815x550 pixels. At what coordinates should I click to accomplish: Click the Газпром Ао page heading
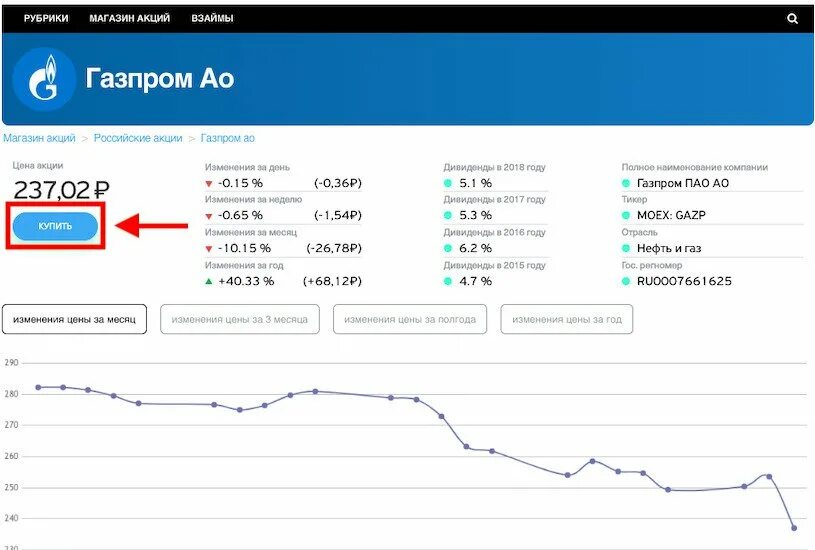click(x=160, y=78)
